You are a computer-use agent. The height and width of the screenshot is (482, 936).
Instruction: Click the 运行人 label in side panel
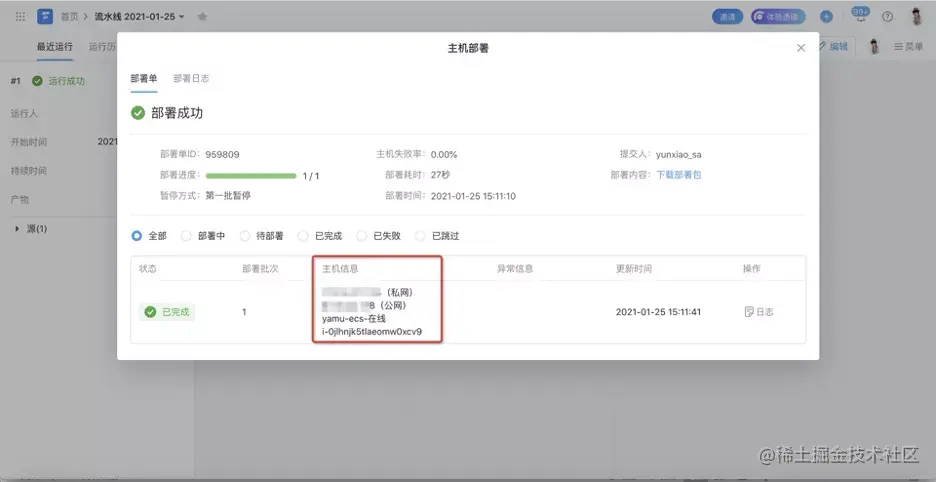tap(24, 113)
